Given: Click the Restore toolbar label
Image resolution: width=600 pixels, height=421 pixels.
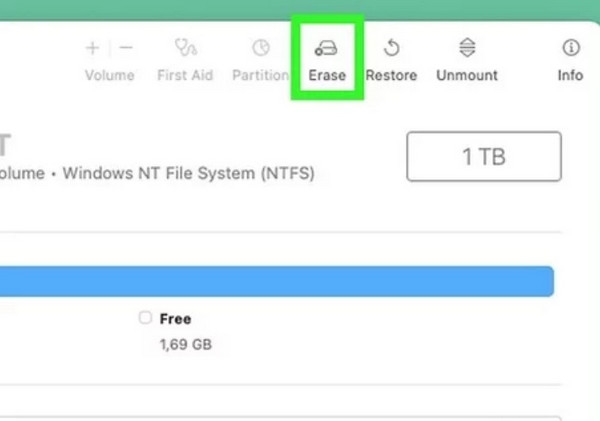Looking at the screenshot, I should (391, 75).
